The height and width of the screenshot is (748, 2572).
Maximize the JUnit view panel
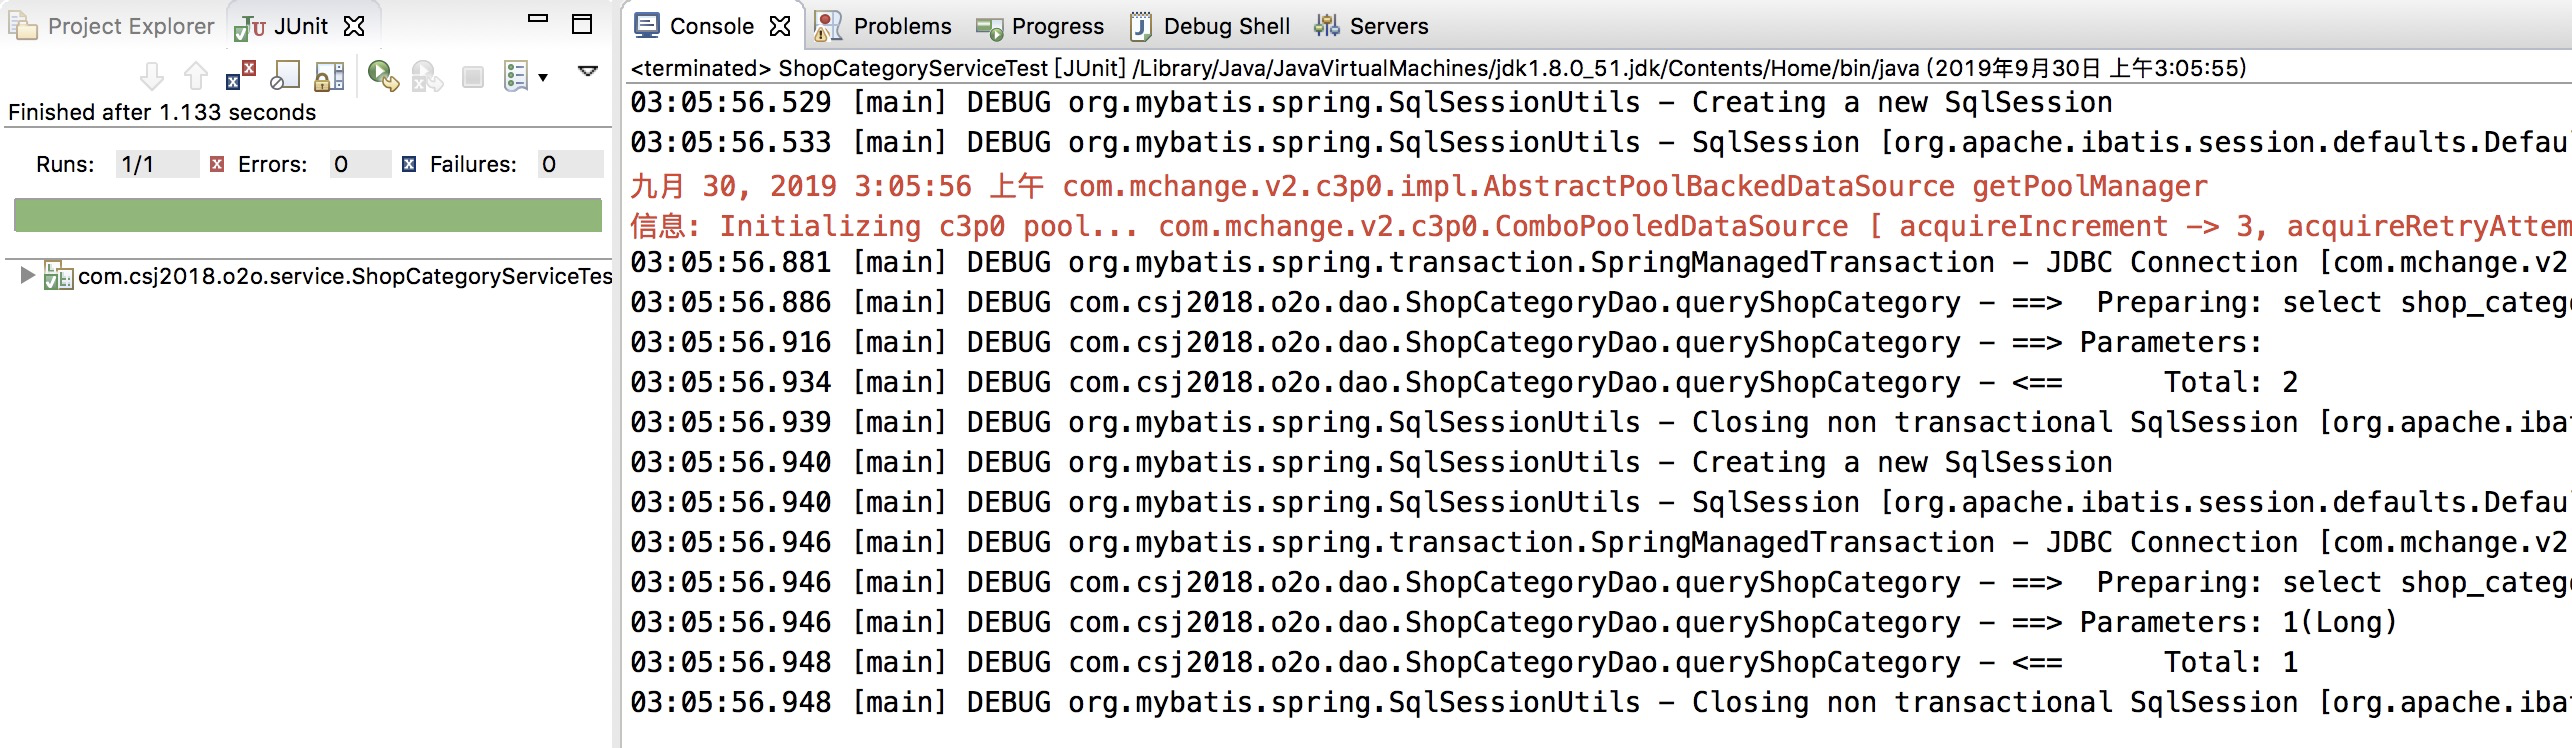(x=582, y=24)
